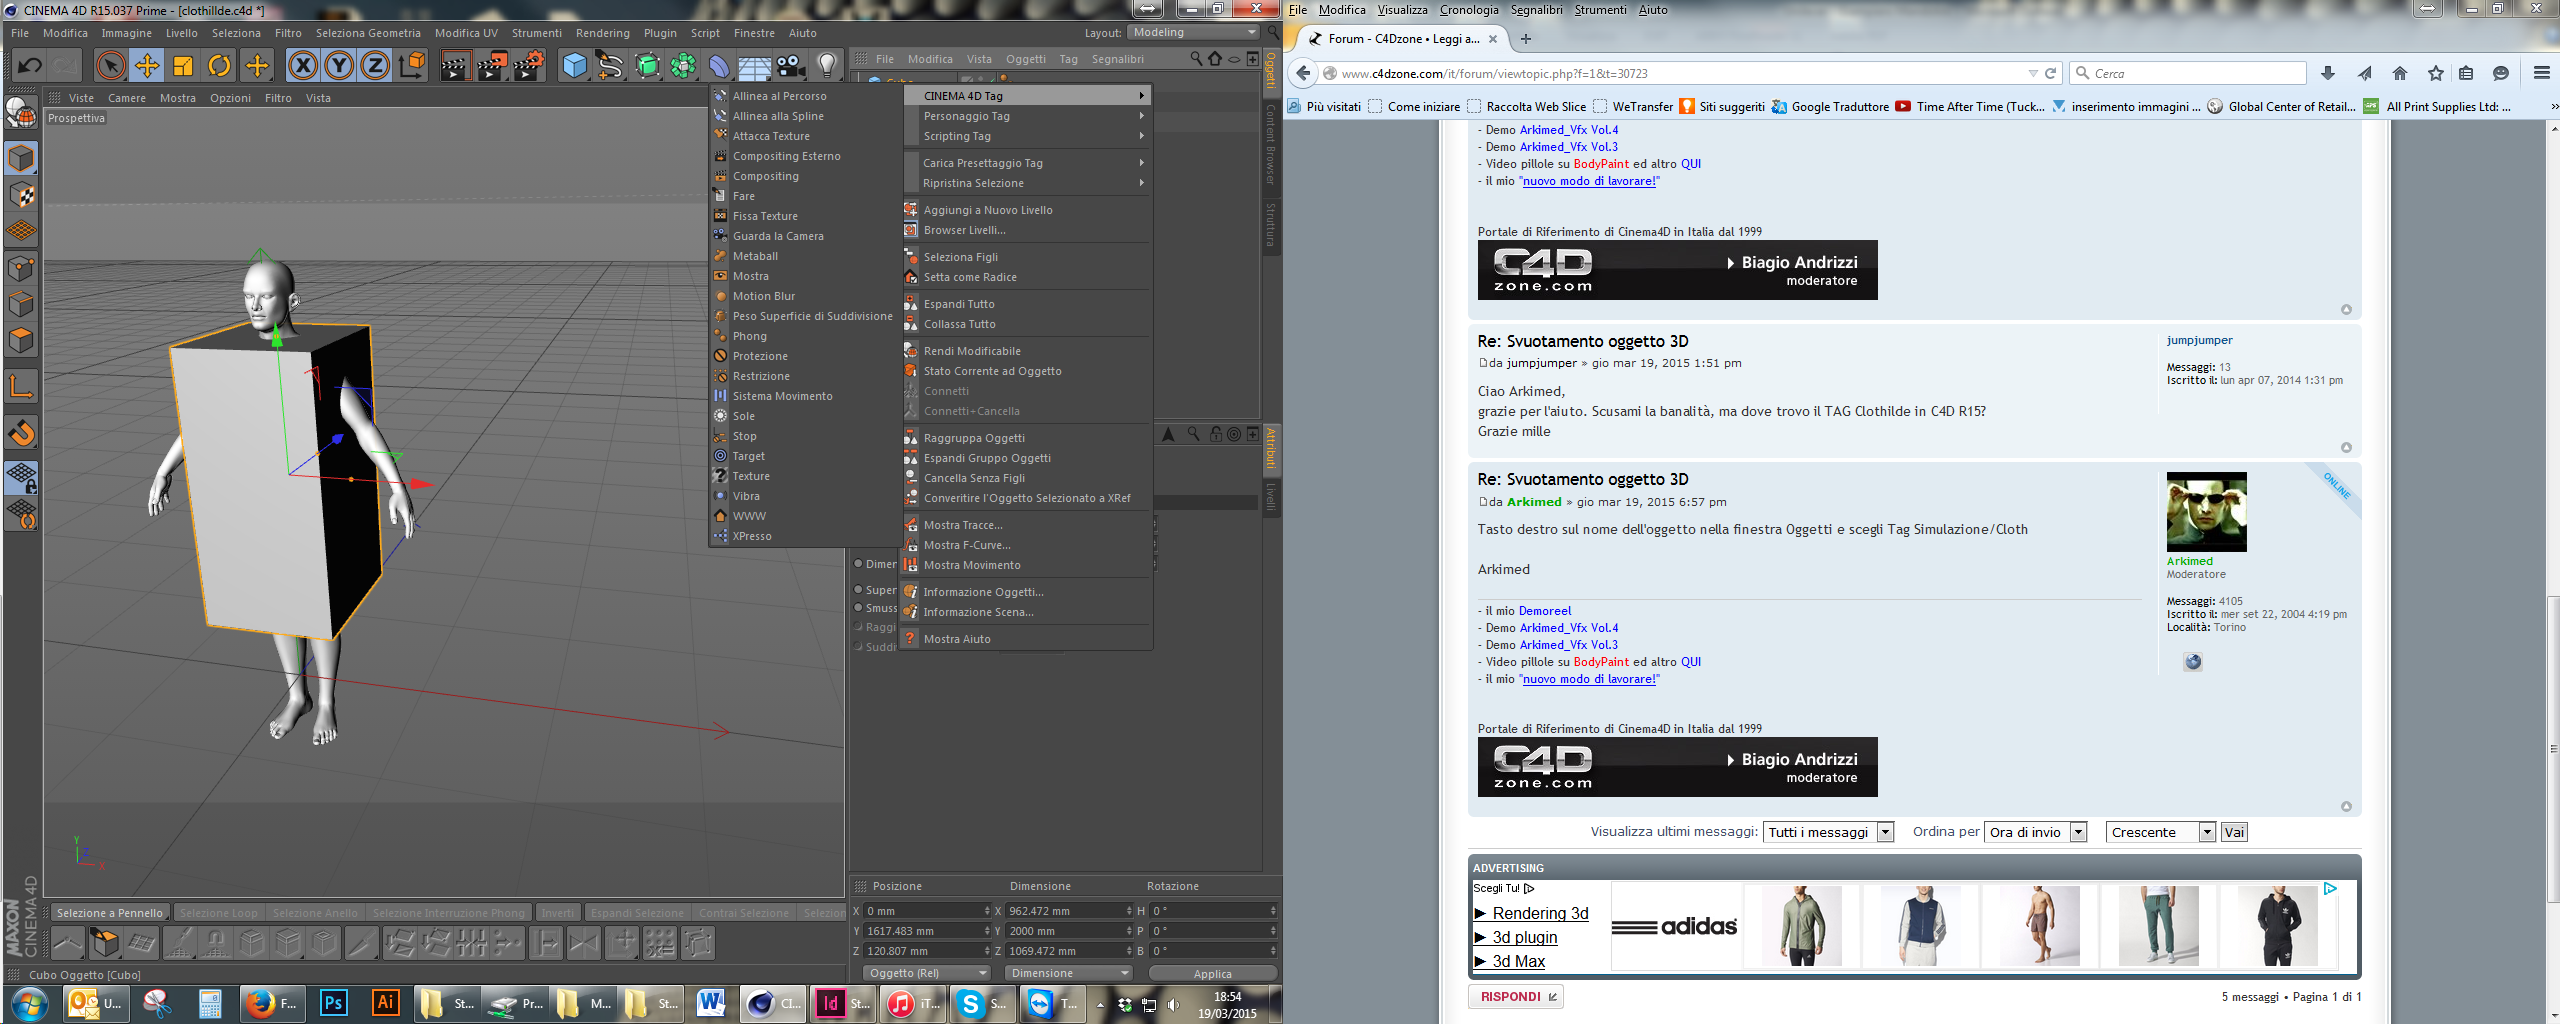Open the green array modeling objects icon
The width and height of the screenshot is (2560, 1024).
pyautogui.click(x=683, y=66)
